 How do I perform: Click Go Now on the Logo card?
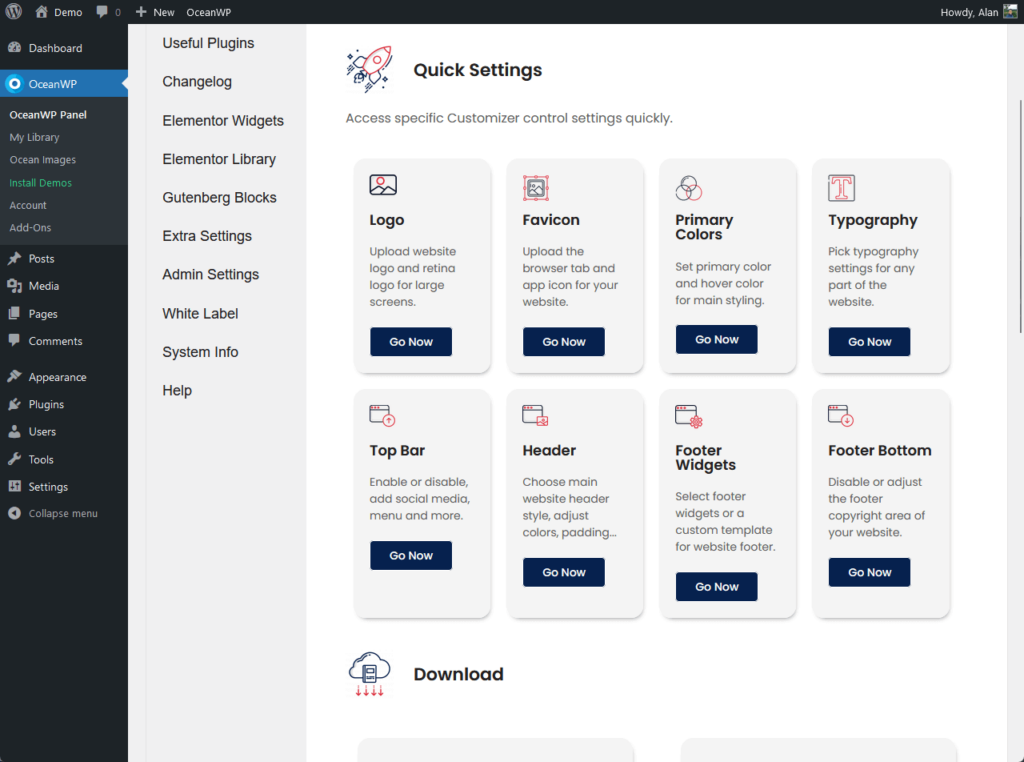[411, 341]
